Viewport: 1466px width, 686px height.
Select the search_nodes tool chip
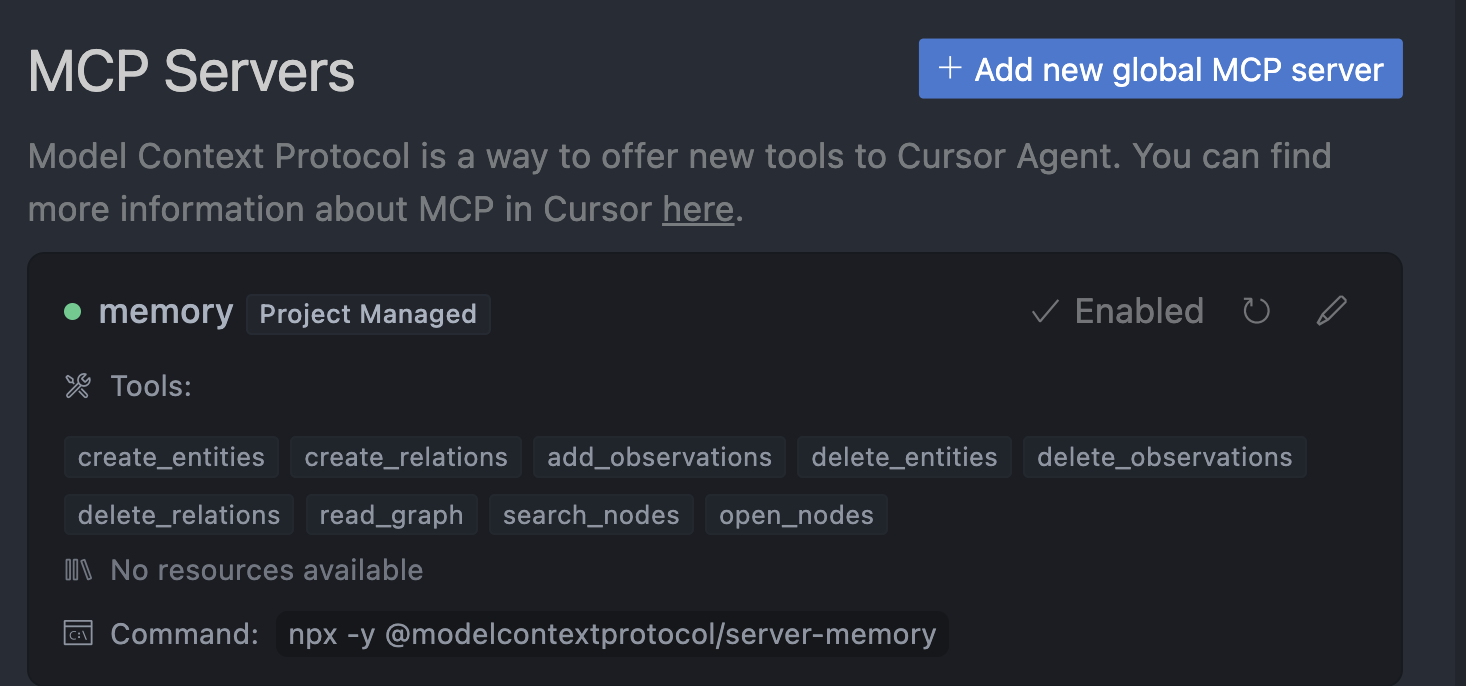click(591, 515)
